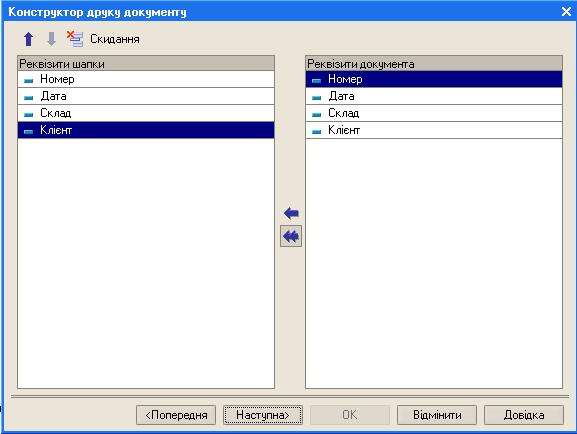Select Номер in Реквізити документа list

[x=434, y=79]
